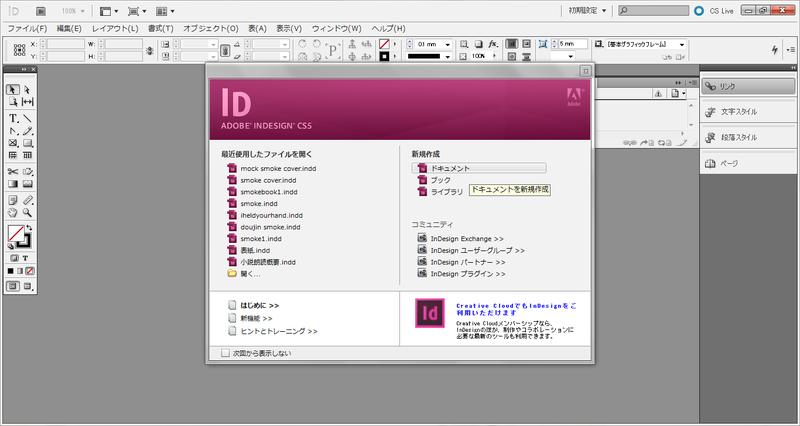Click the drop shadow icon in control panel
The image size is (800, 426).
point(479,44)
